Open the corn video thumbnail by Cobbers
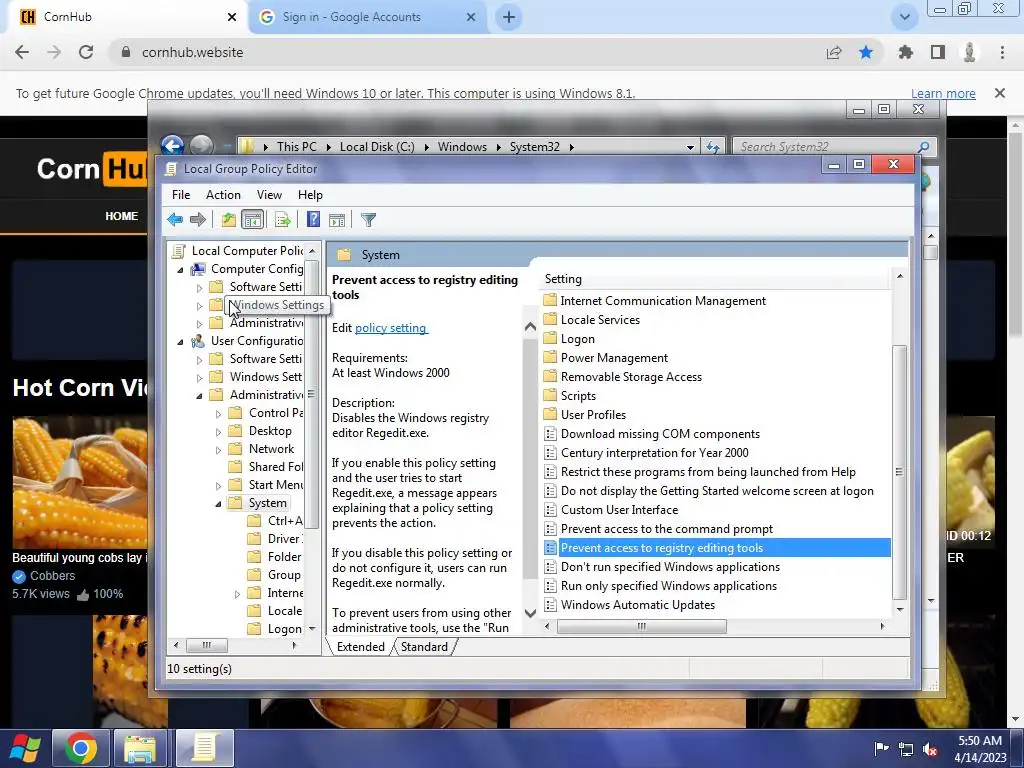This screenshot has height=768, width=1024. 80,483
